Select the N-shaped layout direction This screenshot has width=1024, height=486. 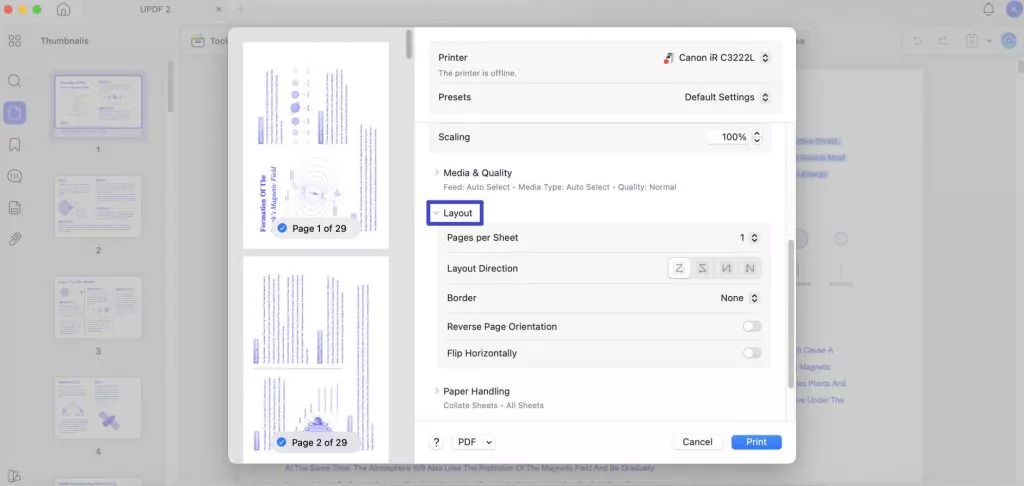[x=750, y=268]
